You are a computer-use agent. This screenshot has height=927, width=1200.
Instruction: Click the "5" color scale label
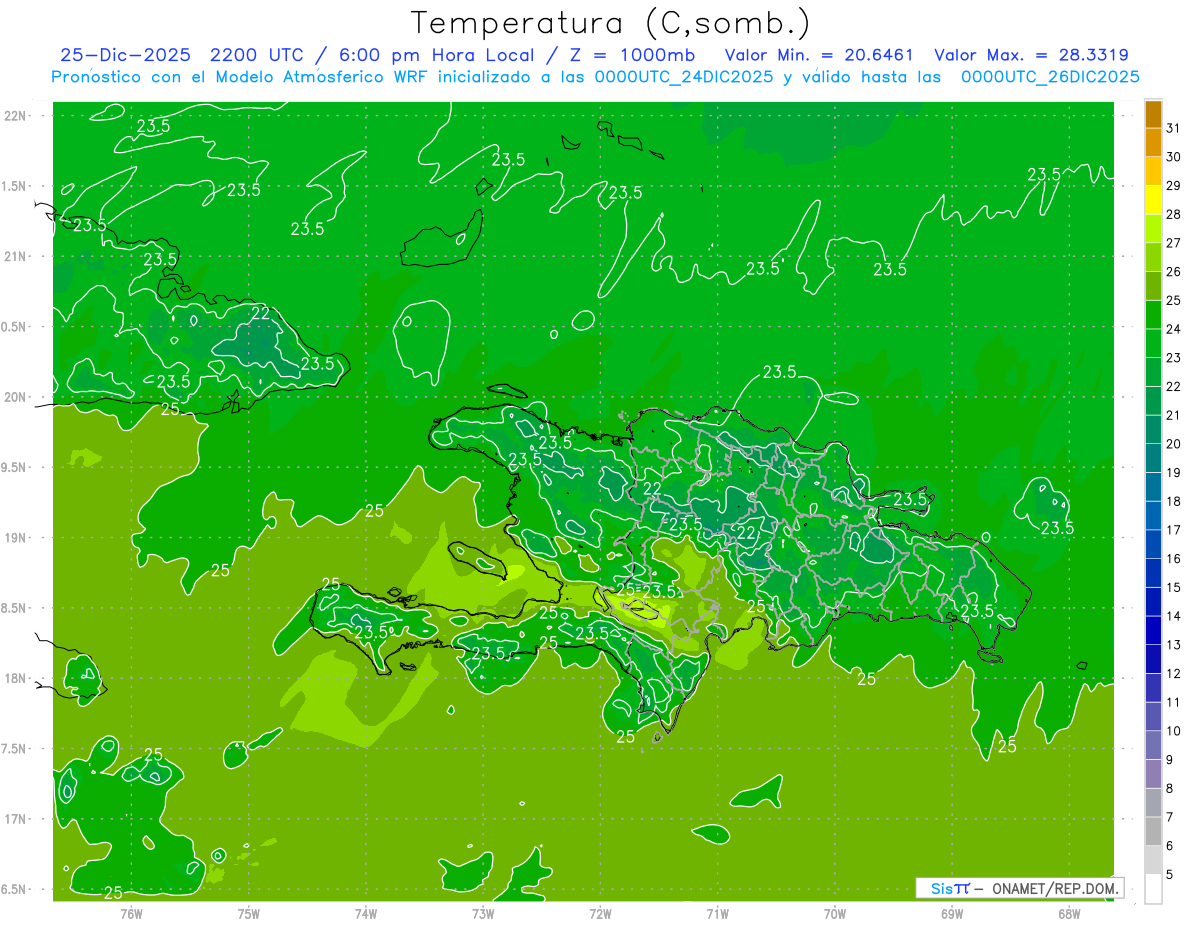1171,874
